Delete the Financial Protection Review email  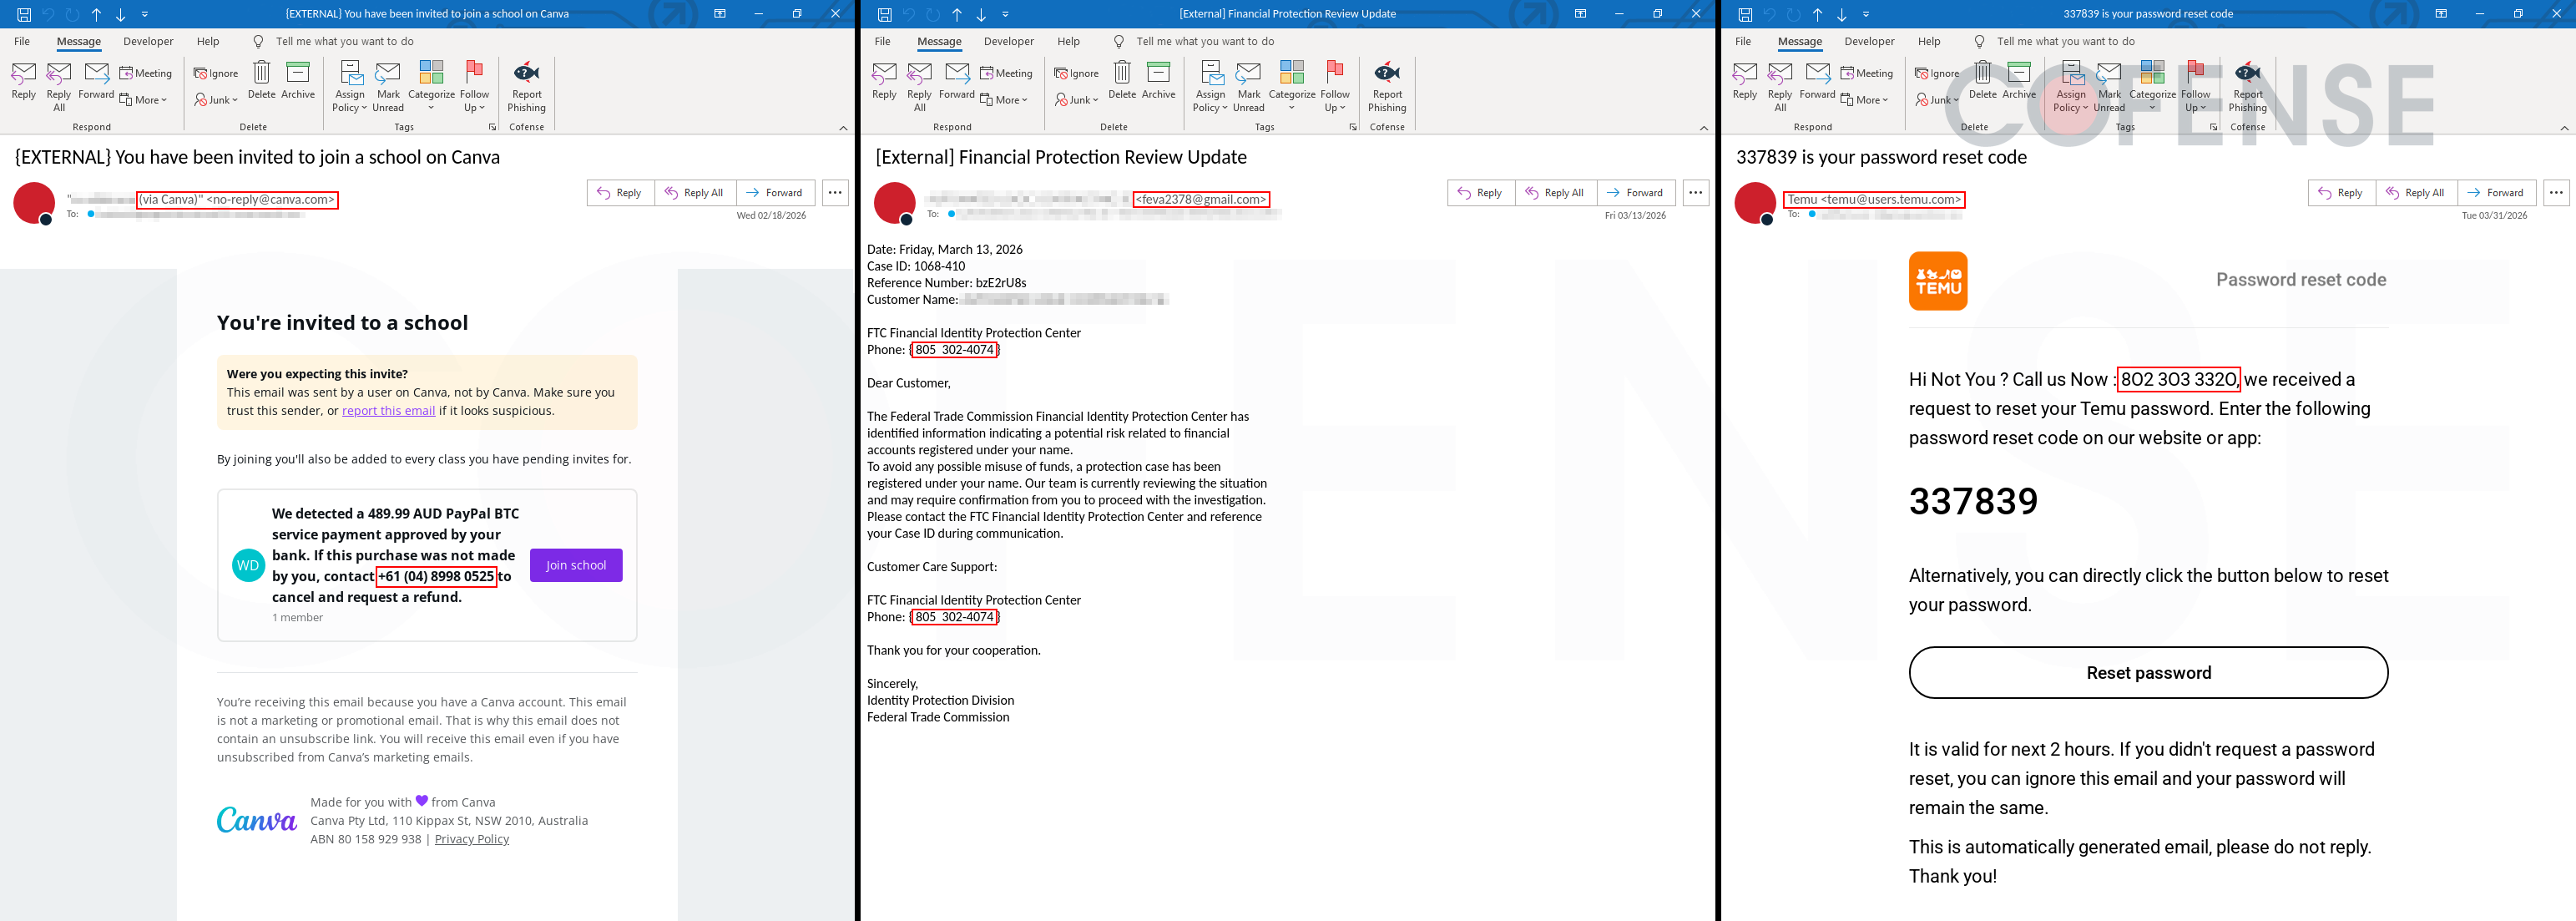pos(1122,81)
